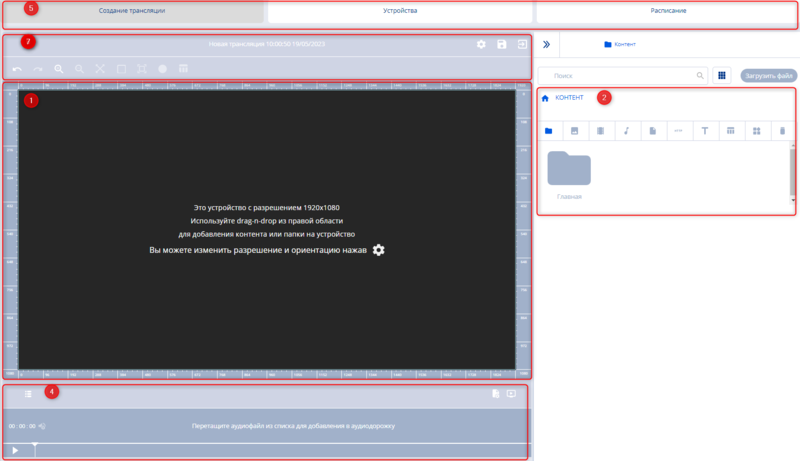Image resolution: width=800 pixels, height=461 pixels.
Task: Select the text 'T' content filter
Action: (x=704, y=131)
